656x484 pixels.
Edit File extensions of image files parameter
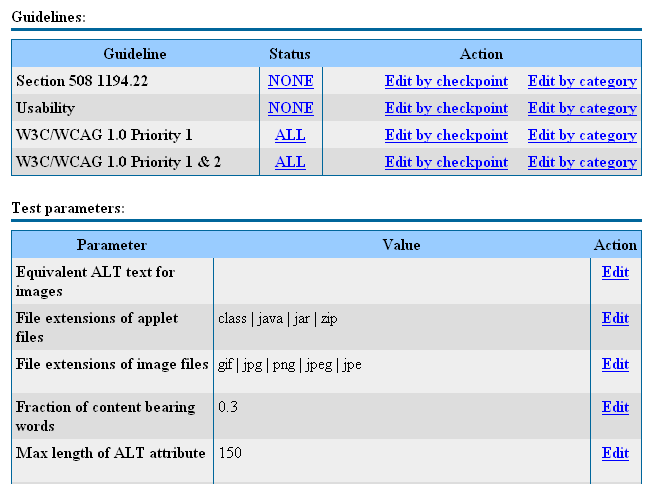pos(615,364)
